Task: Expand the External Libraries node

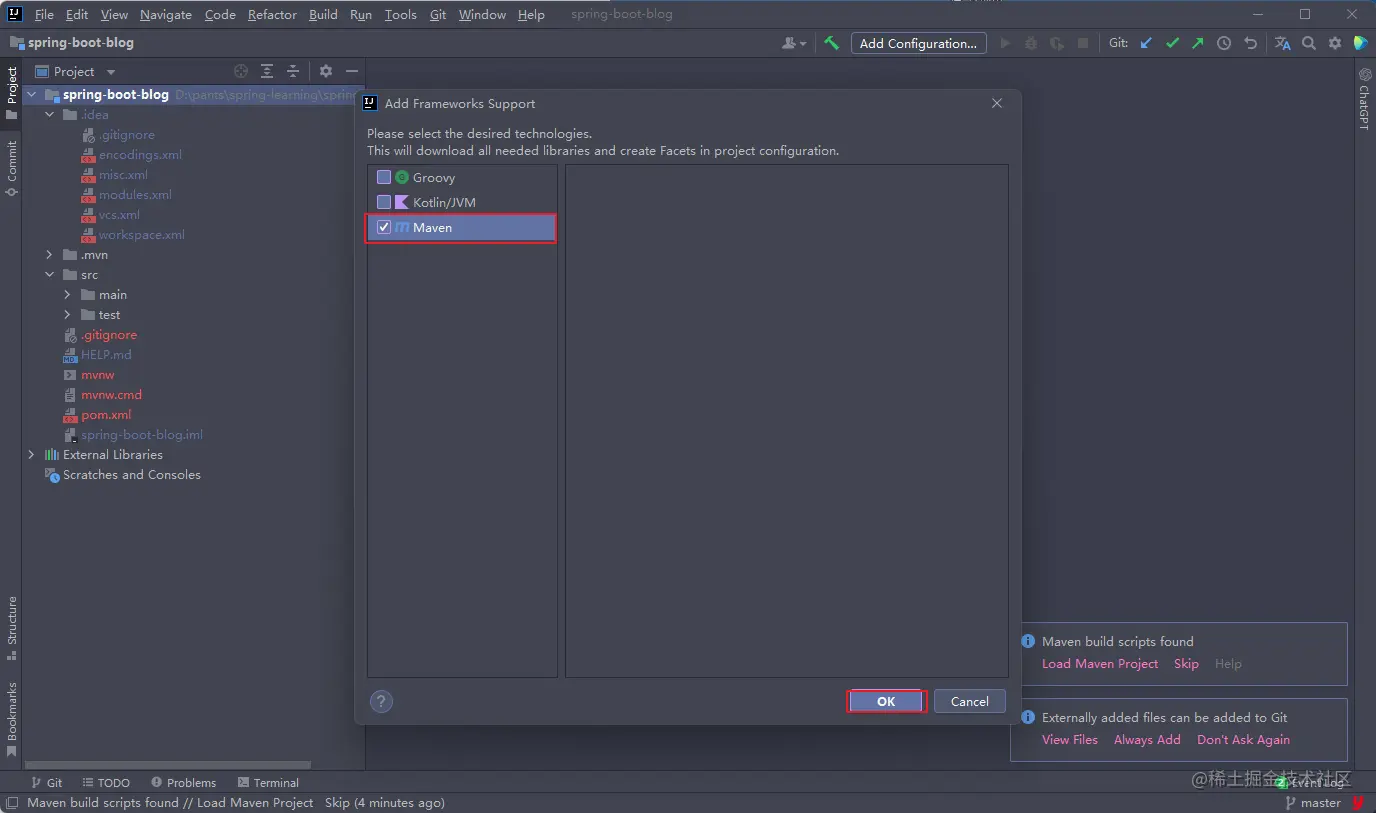Action: coord(32,455)
